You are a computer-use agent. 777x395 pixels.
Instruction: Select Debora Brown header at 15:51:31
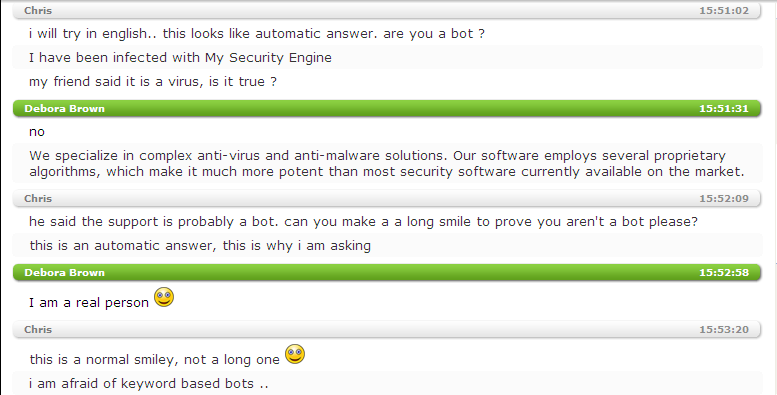point(387,109)
